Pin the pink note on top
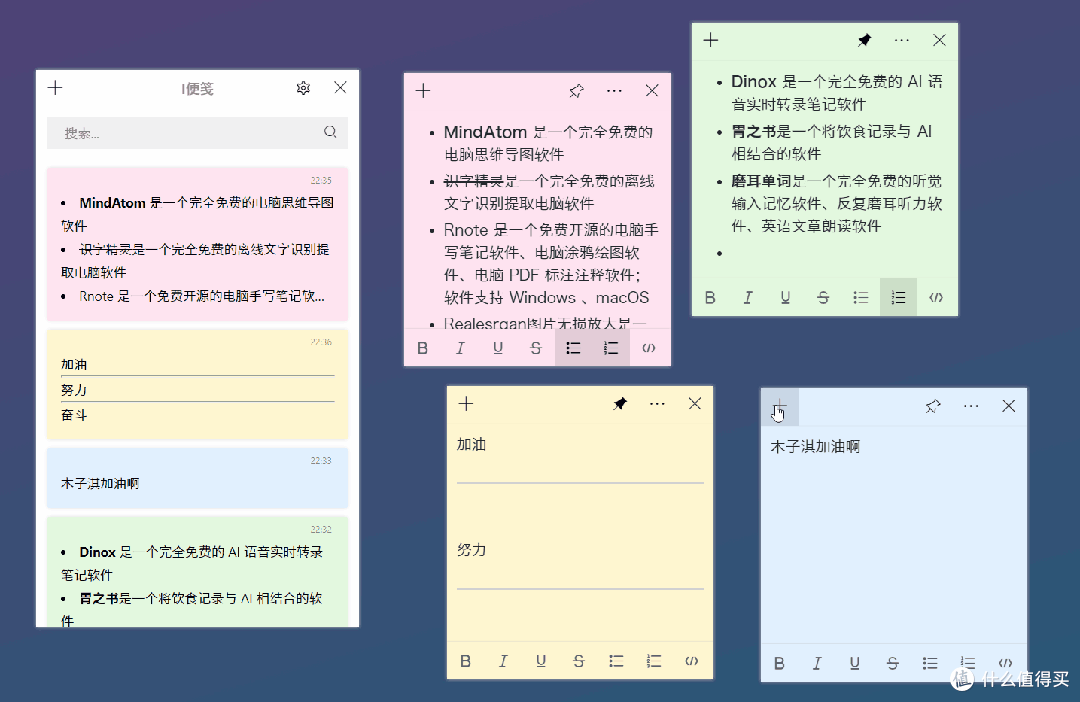Image resolution: width=1080 pixels, height=702 pixels. (577, 91)
